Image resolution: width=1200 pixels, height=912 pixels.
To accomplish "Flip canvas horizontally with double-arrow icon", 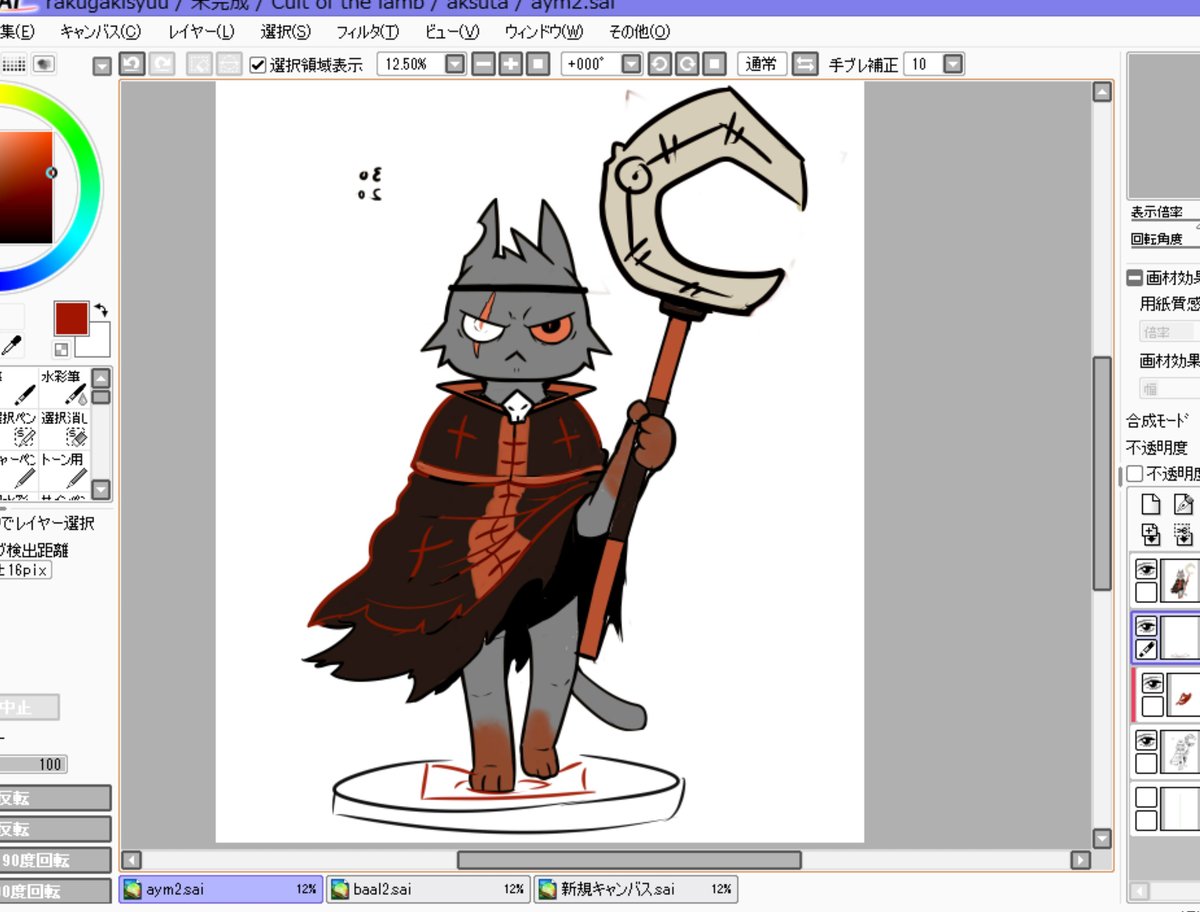I will [805, 64].
